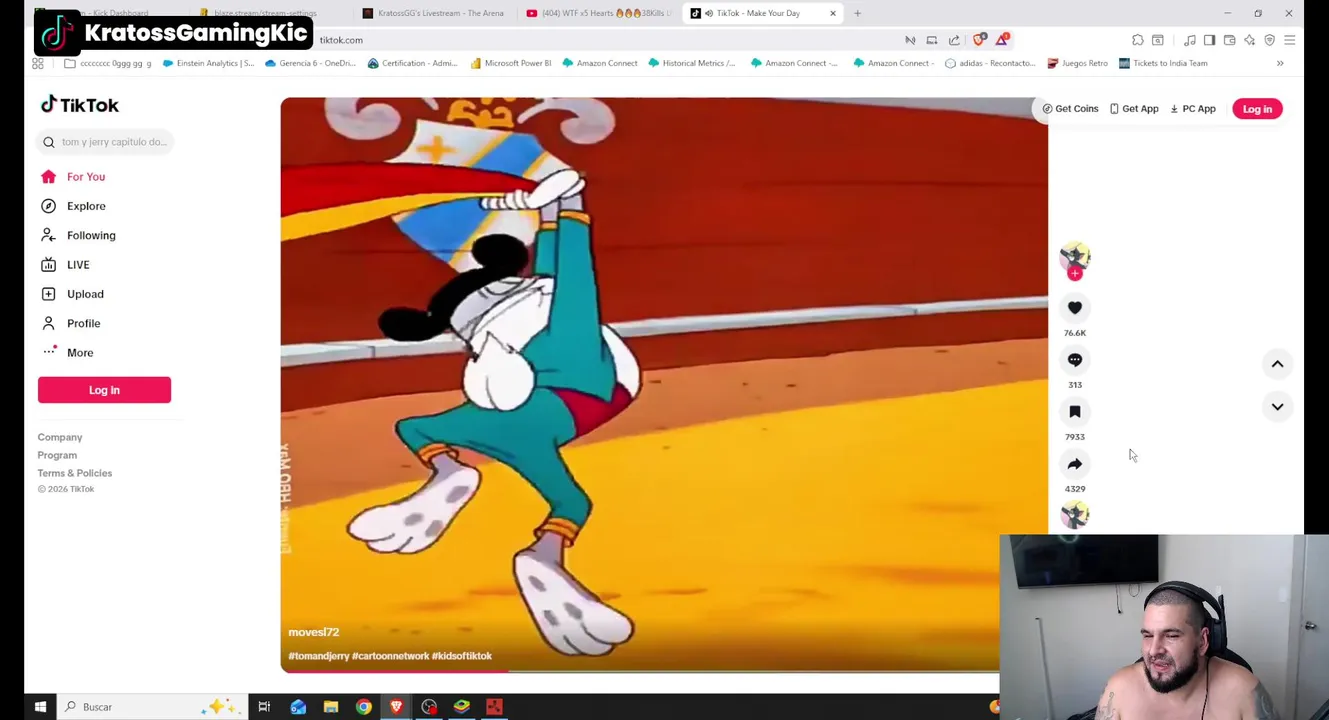
Task: Open File Explorer from taskbar
Action: click(x=331, y=707)
